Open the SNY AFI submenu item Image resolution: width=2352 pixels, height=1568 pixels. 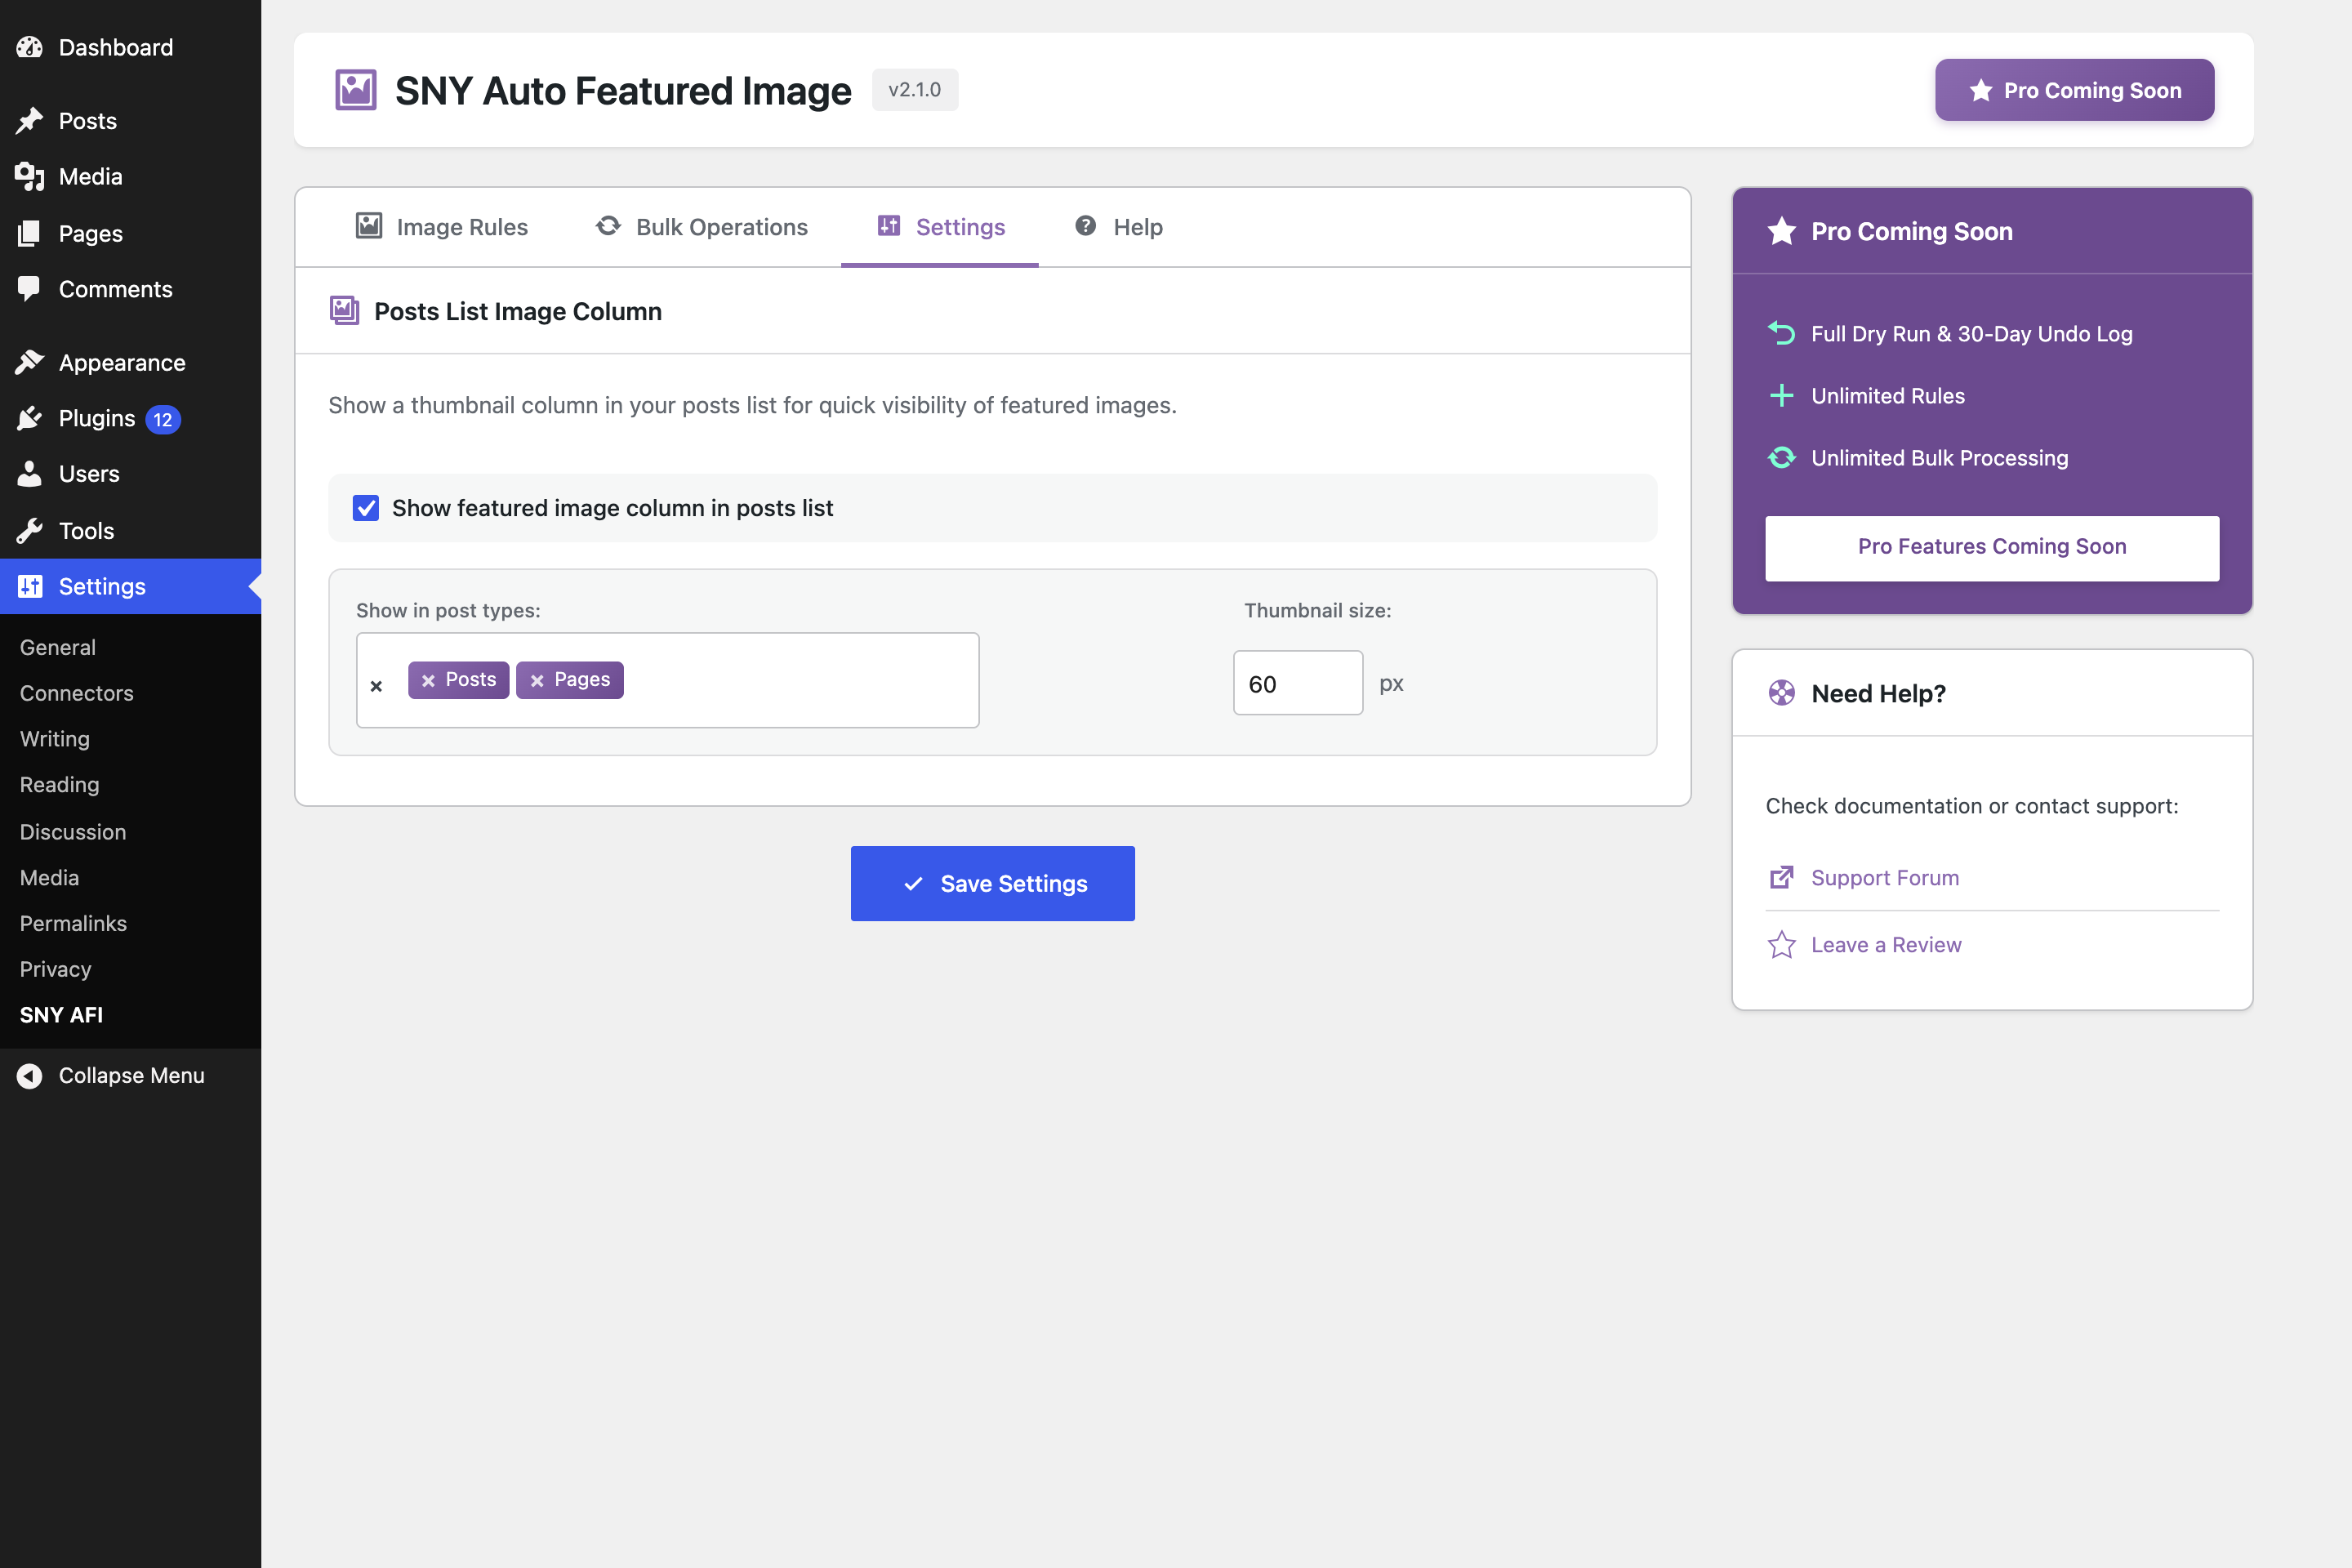point(62,1015)
